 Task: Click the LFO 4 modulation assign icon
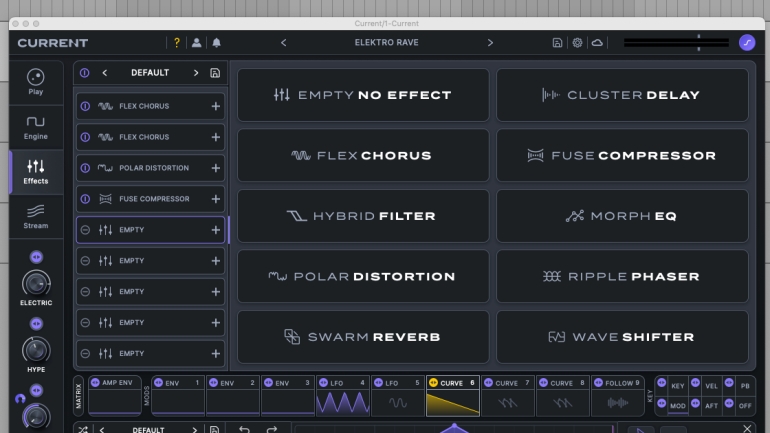[x=323, y=382]
